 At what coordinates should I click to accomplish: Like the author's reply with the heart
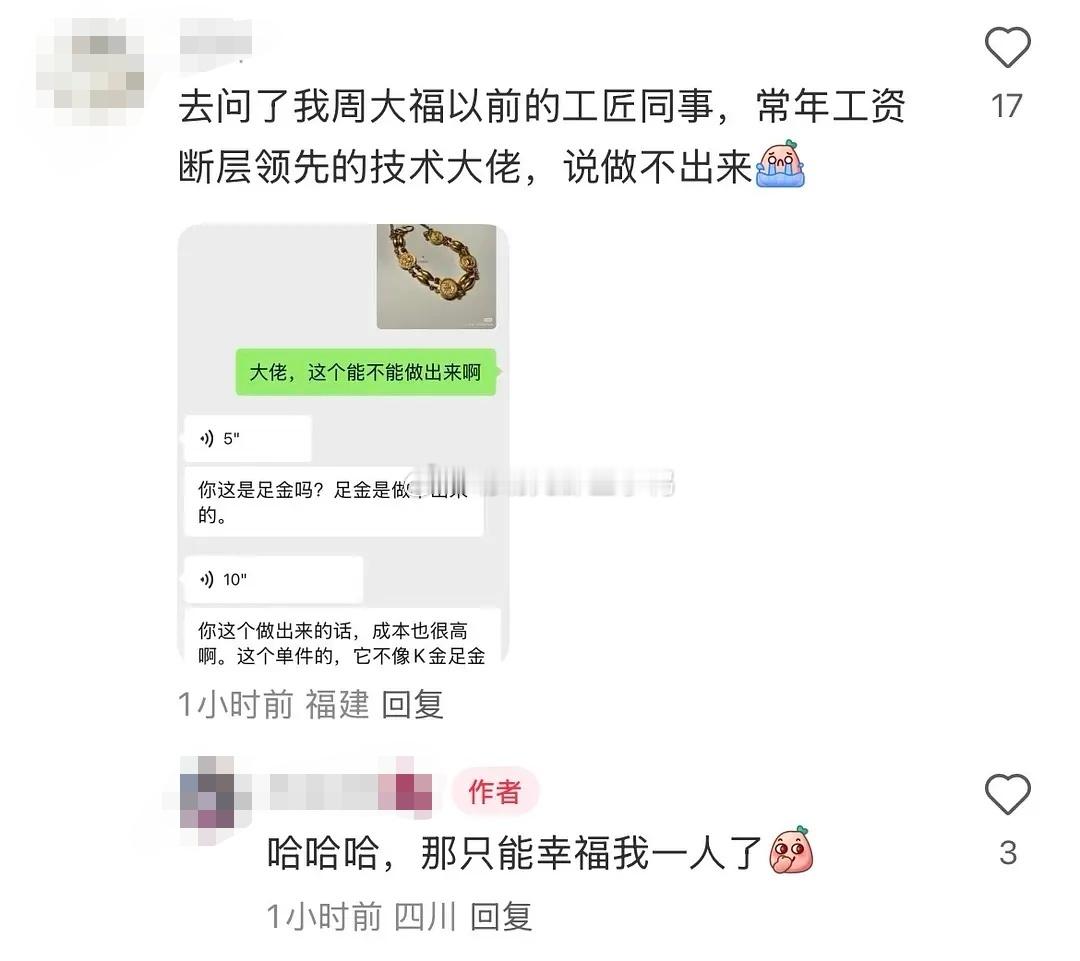point(1007,794)
